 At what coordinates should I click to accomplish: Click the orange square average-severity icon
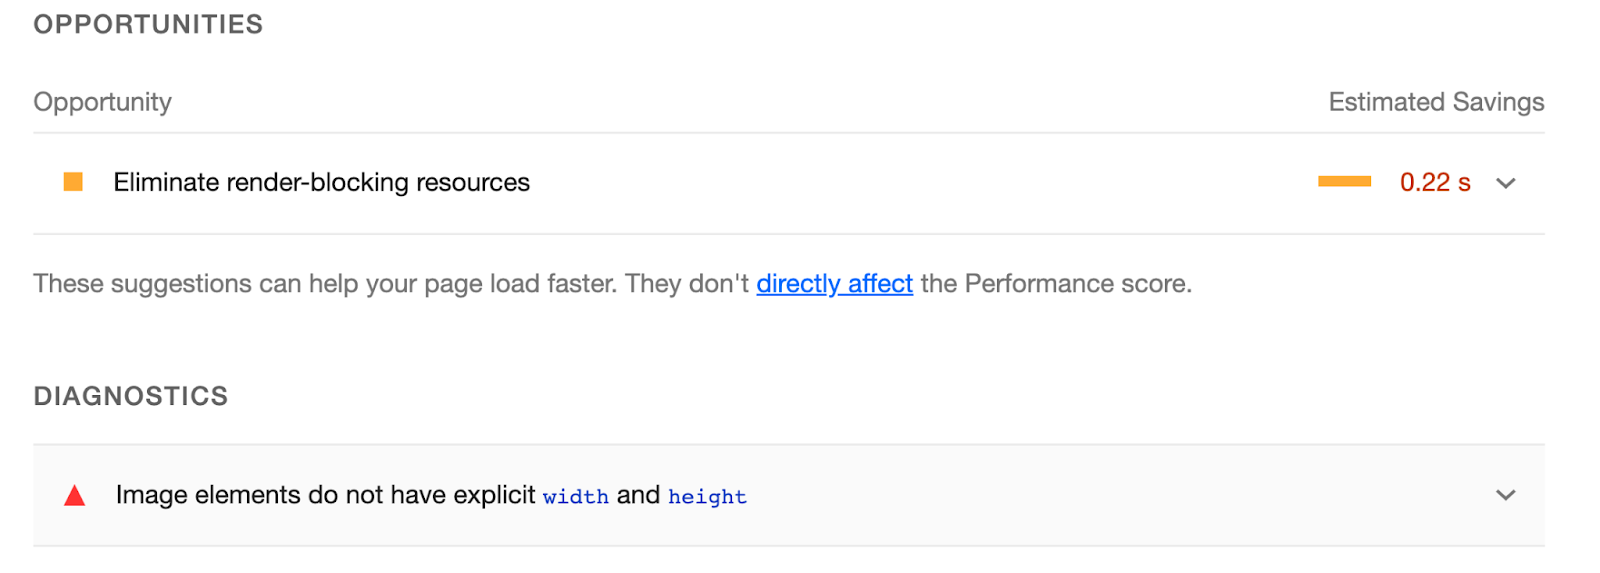73,182
